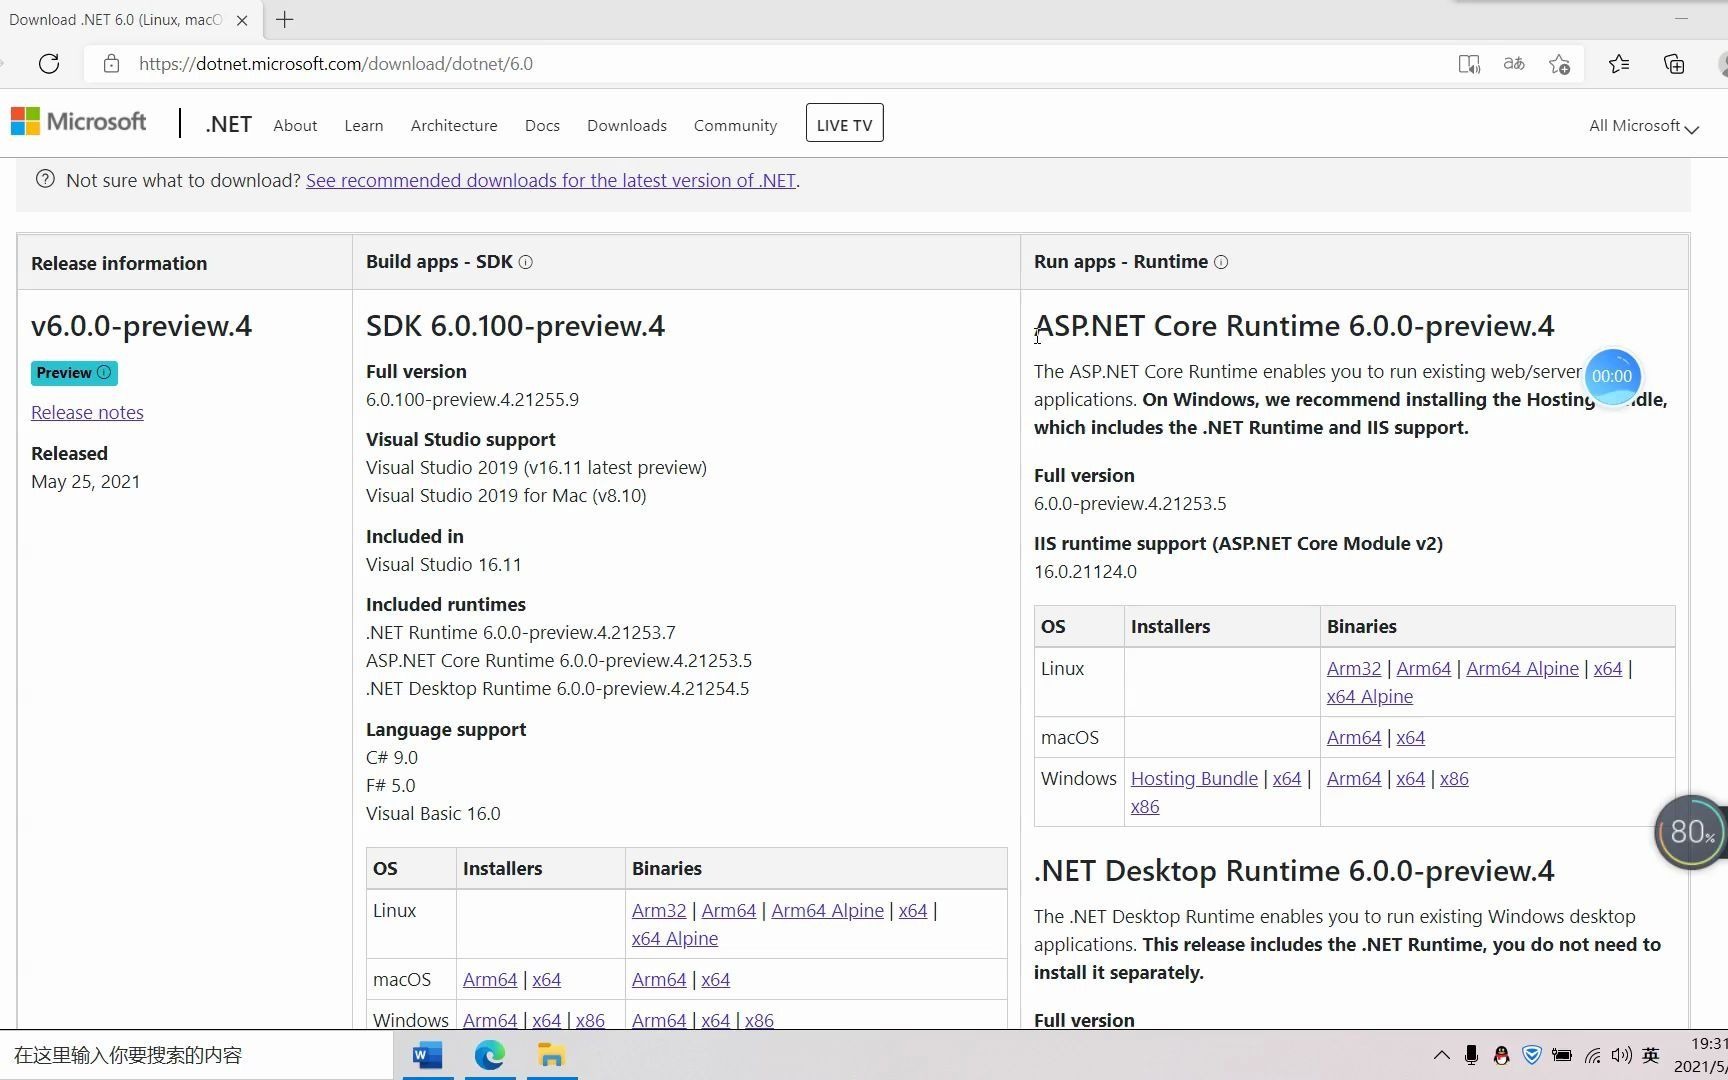Click the security shield tray icon
Viewport: 1728px width, 1080px height.
click(x=1531, y=1055)
